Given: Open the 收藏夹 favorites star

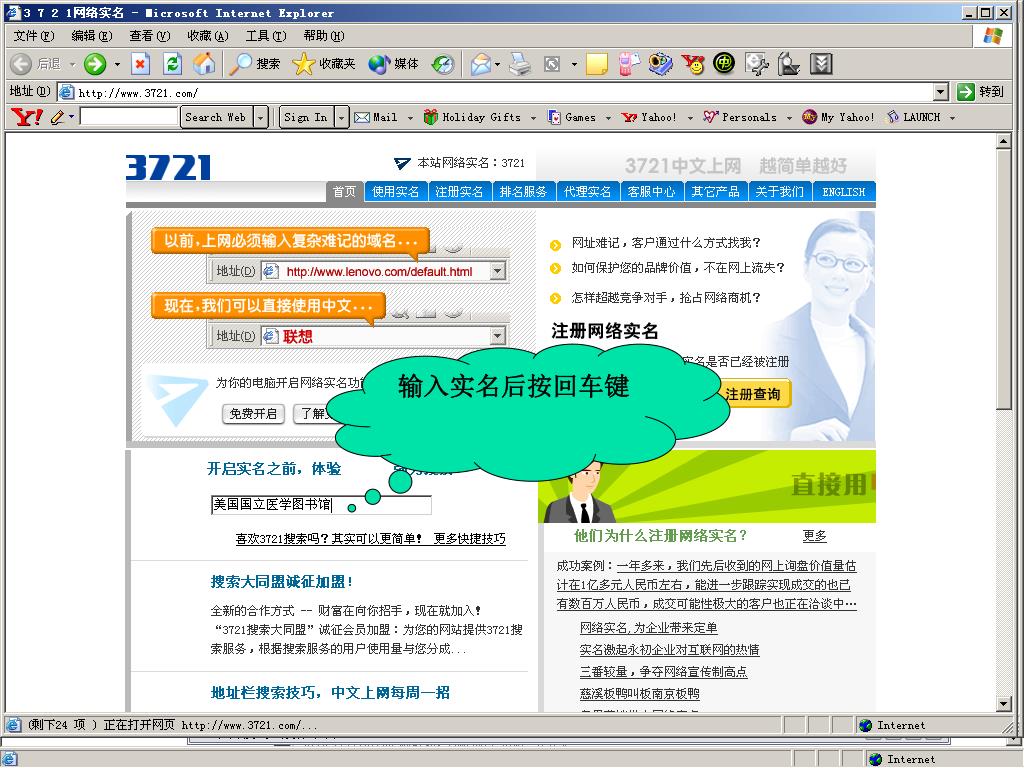Looking at the screenshot, I should pos(323,64).
